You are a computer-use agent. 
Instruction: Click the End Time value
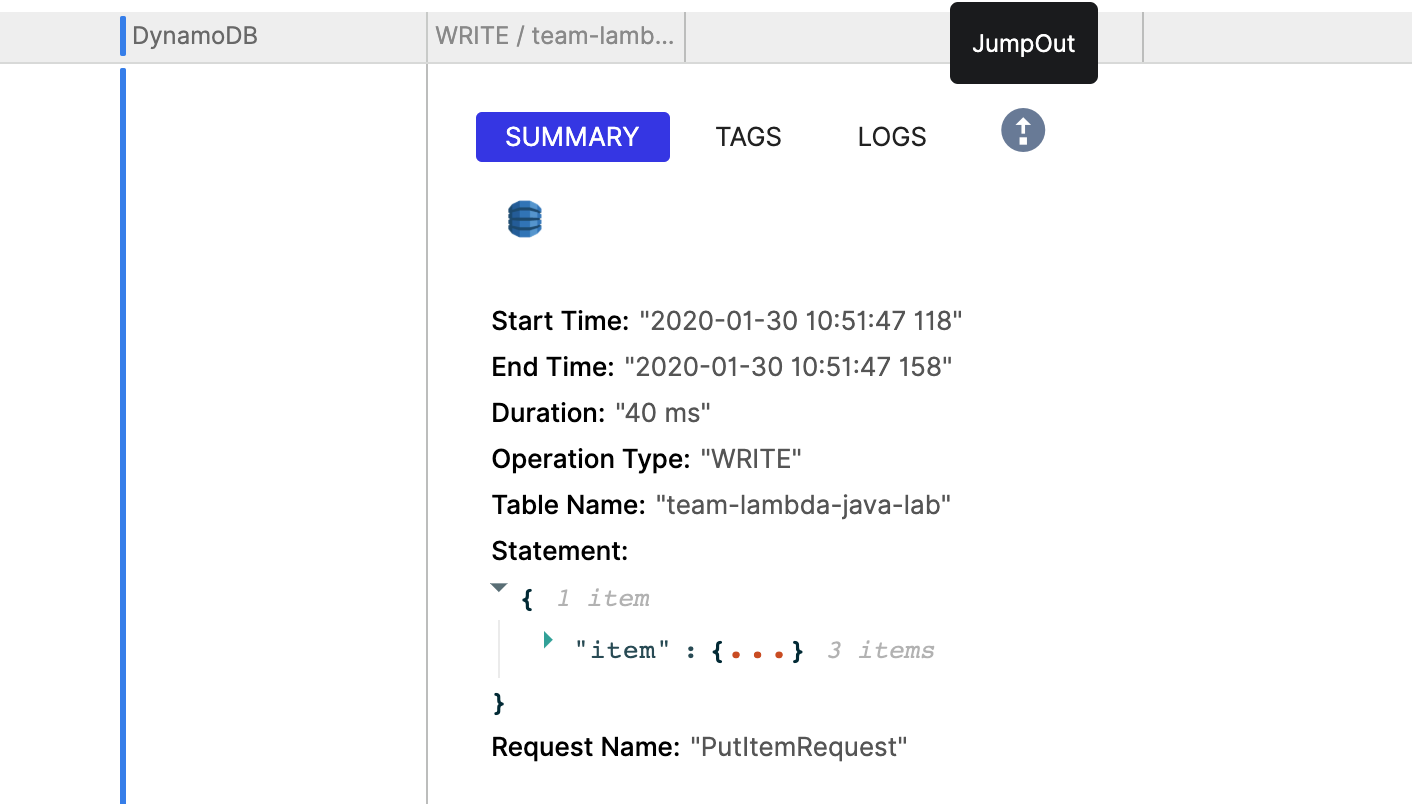coord(788,367)
